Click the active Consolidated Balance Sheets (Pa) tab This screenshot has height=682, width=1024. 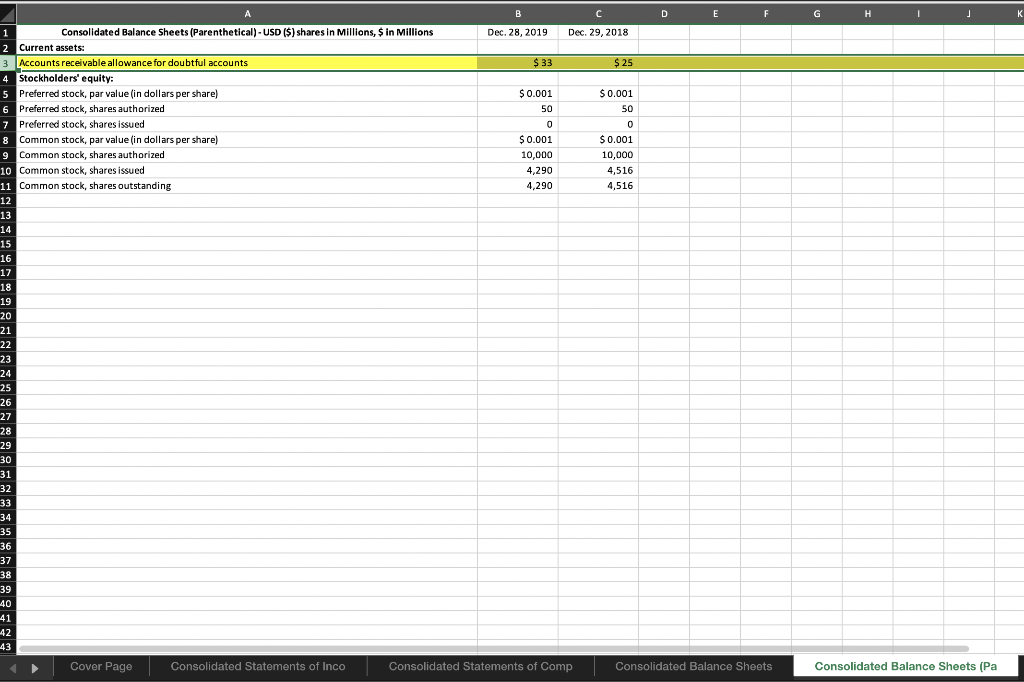point(905,666)
